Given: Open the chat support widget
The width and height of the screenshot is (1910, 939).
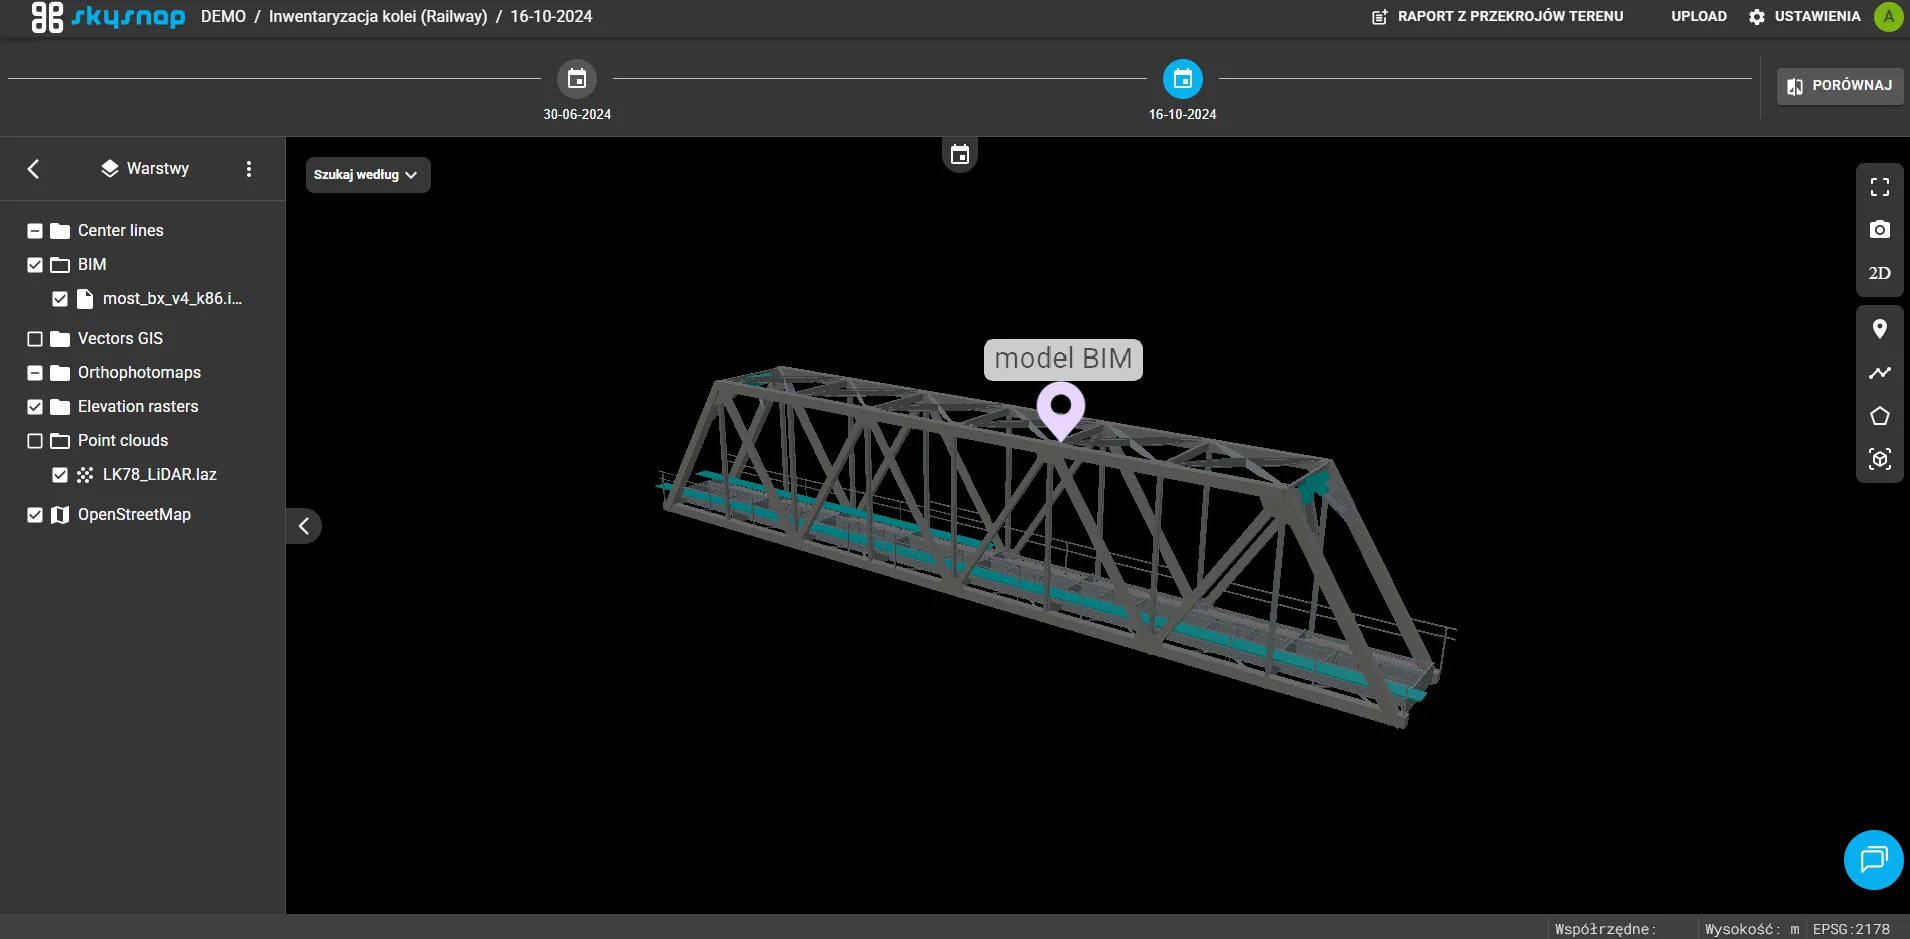Looking at the screenshot, I should (x=1872, y=859).
